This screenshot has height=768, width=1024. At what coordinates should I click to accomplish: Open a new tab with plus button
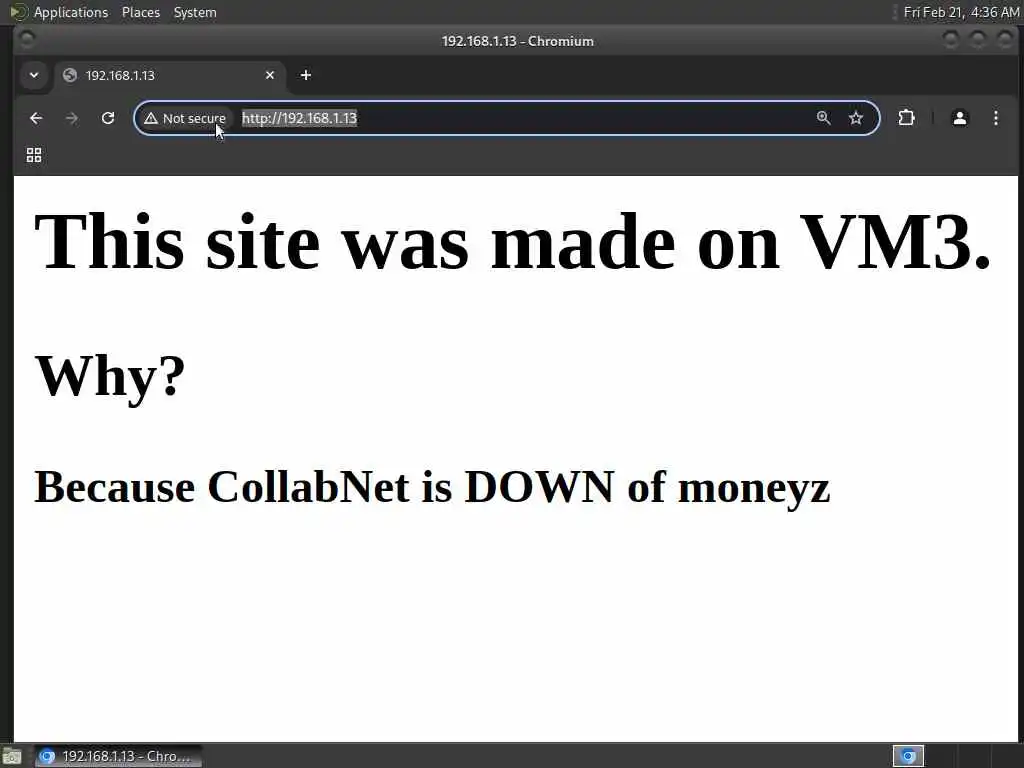pos(306,75)
